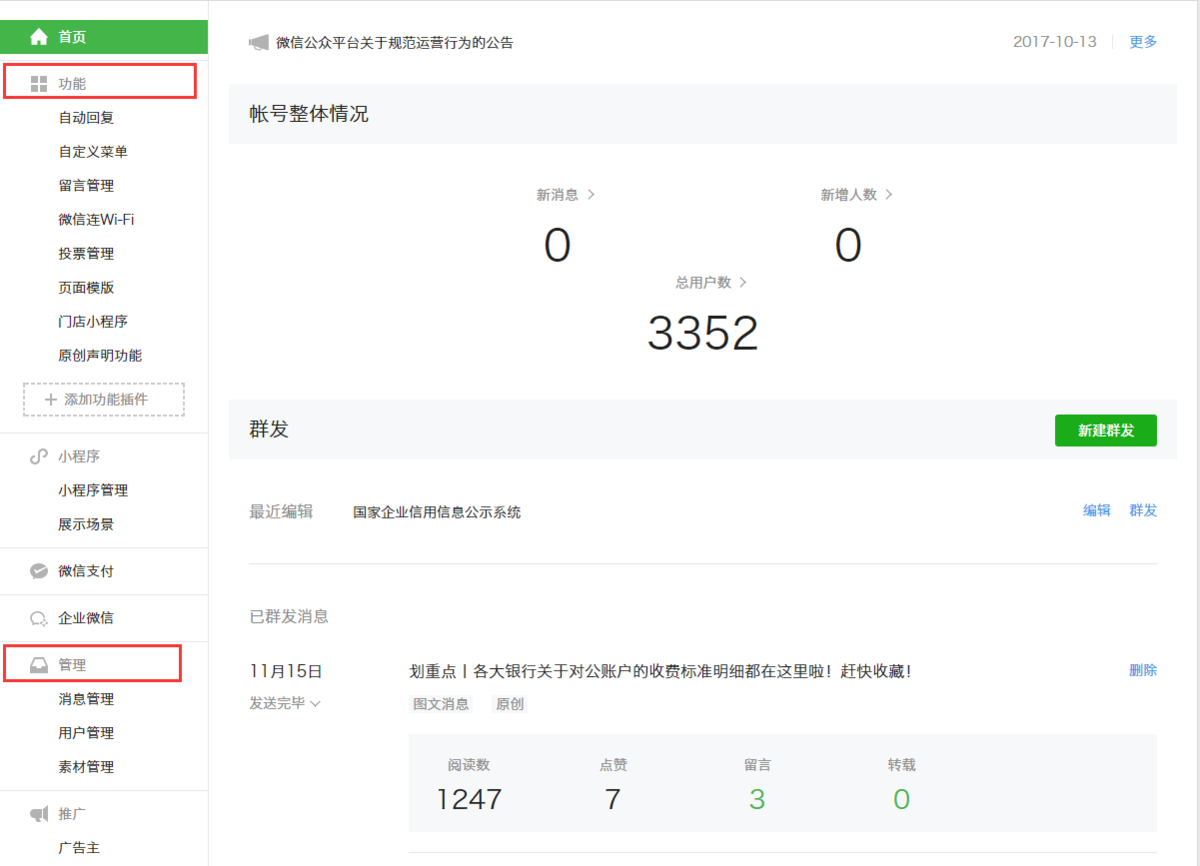The image size is (1200, 866).
Task: Click the 原创 tag
Action: point(510,703)
